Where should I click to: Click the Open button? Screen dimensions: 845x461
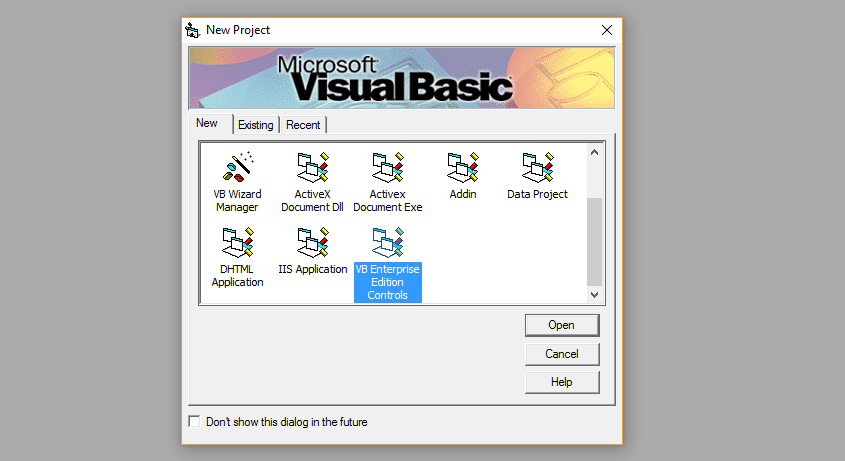[562, 325]
